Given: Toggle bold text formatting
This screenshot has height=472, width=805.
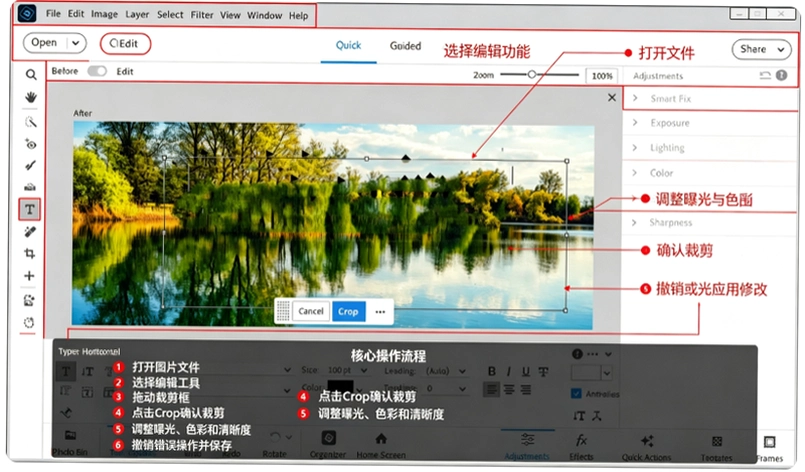Looking at the screenshot, I should (x=491, y=371).
